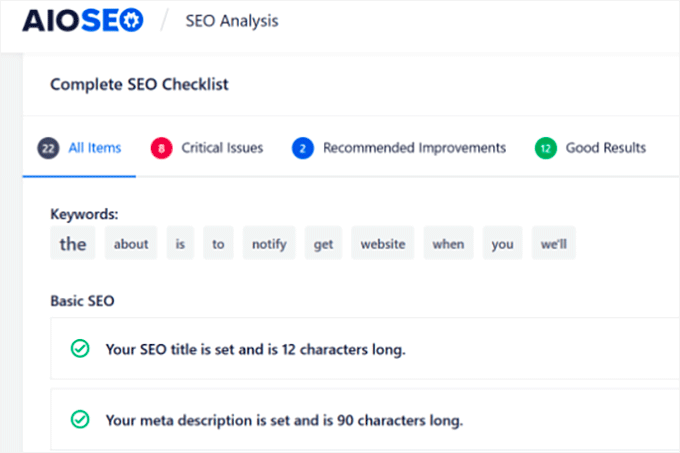This screenshot has width=680, height=453.
Task: Switch to the All Items tab
Action: [94, 148]
